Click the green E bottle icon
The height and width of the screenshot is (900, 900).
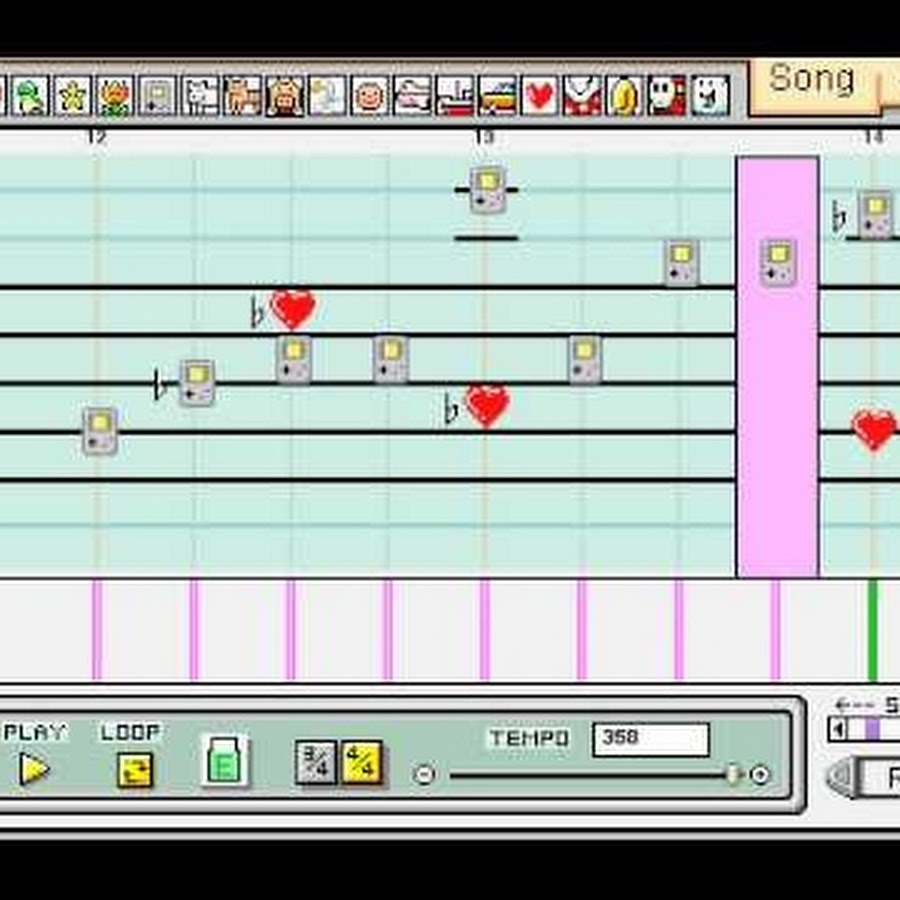point(224,761)
